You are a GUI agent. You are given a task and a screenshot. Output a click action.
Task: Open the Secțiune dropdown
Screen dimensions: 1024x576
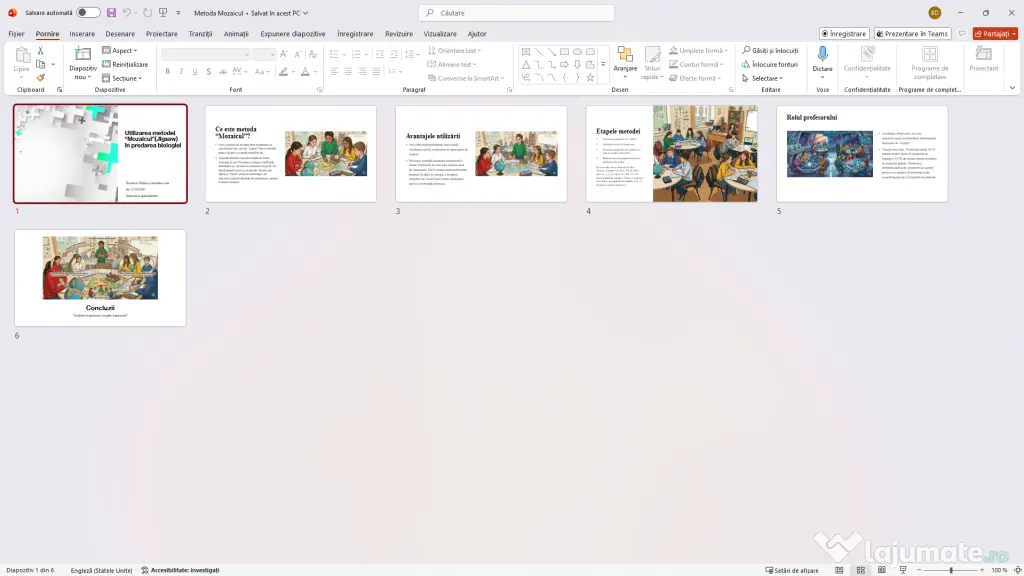pyautogui.click(x=122, y=78)
